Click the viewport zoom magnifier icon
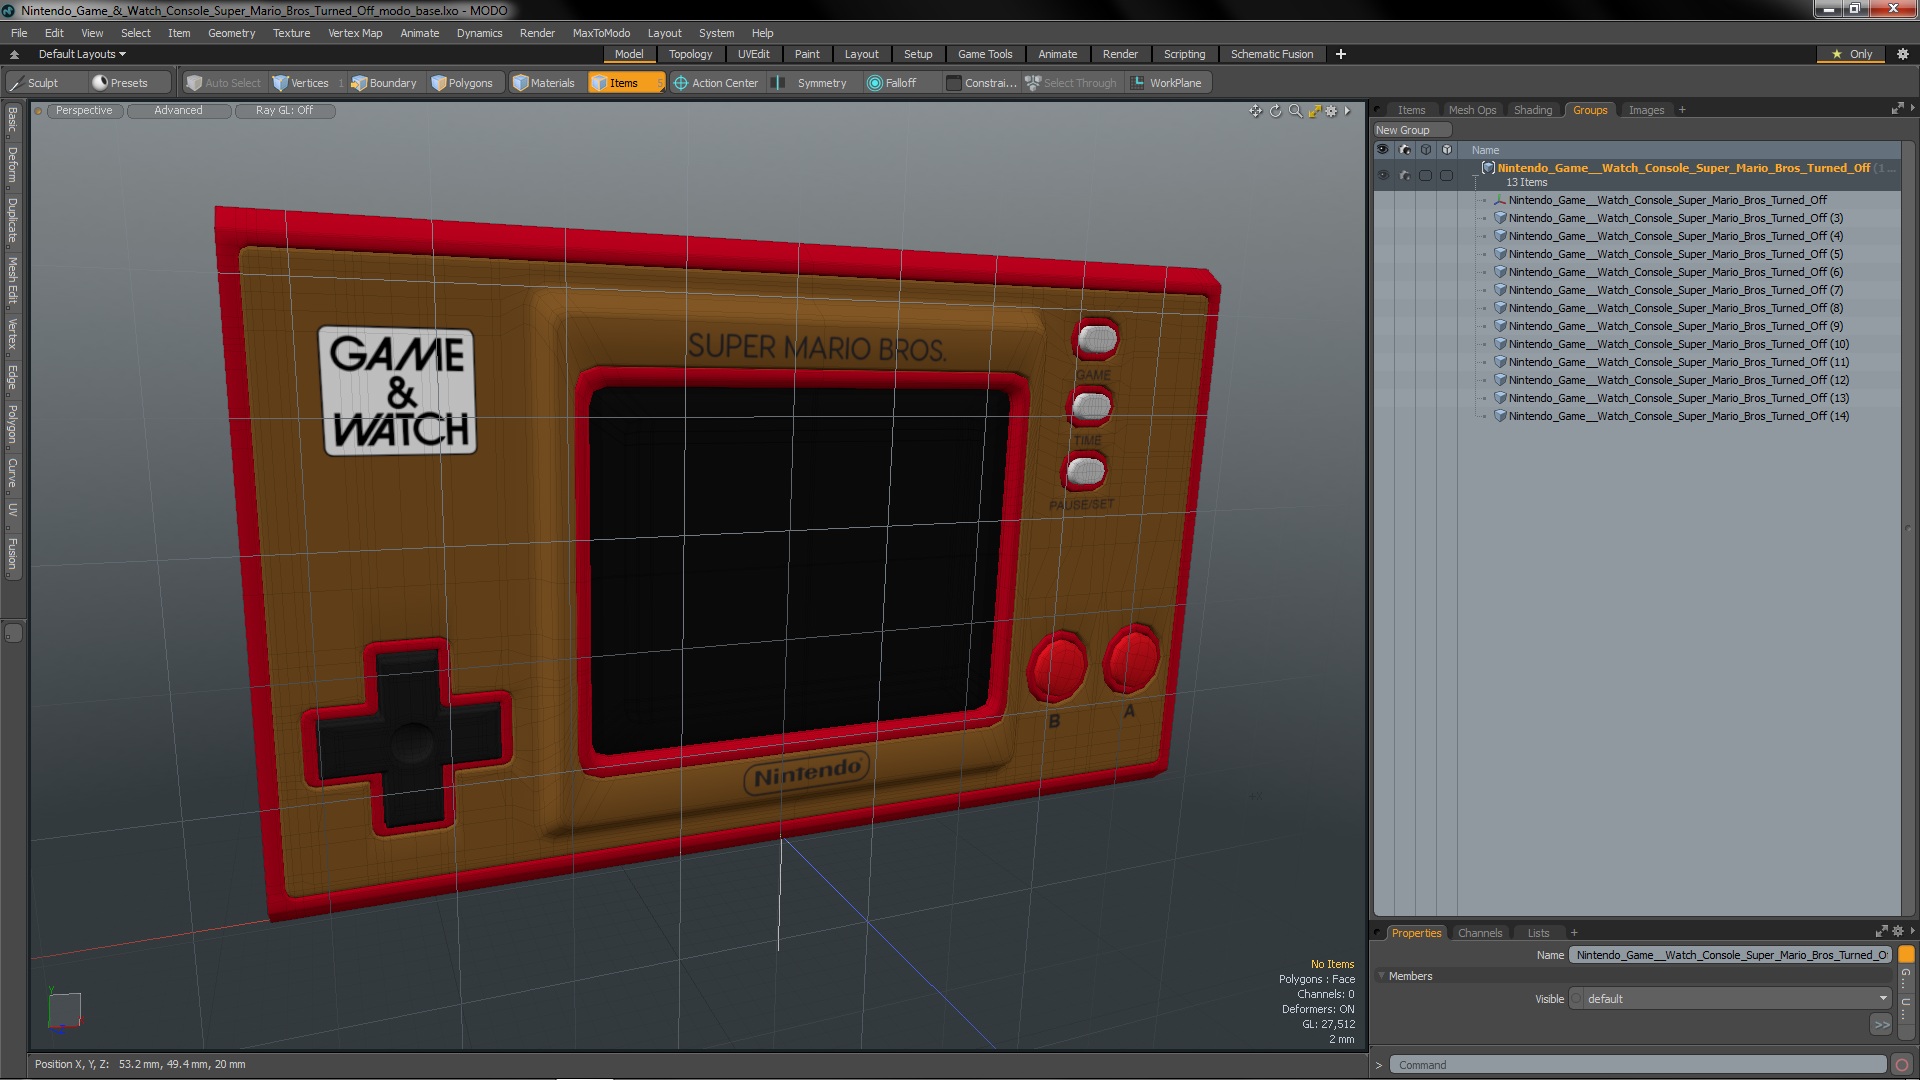This screenshot has height=1080, width=1920. pyautogui.click(x=1295, y=111)
